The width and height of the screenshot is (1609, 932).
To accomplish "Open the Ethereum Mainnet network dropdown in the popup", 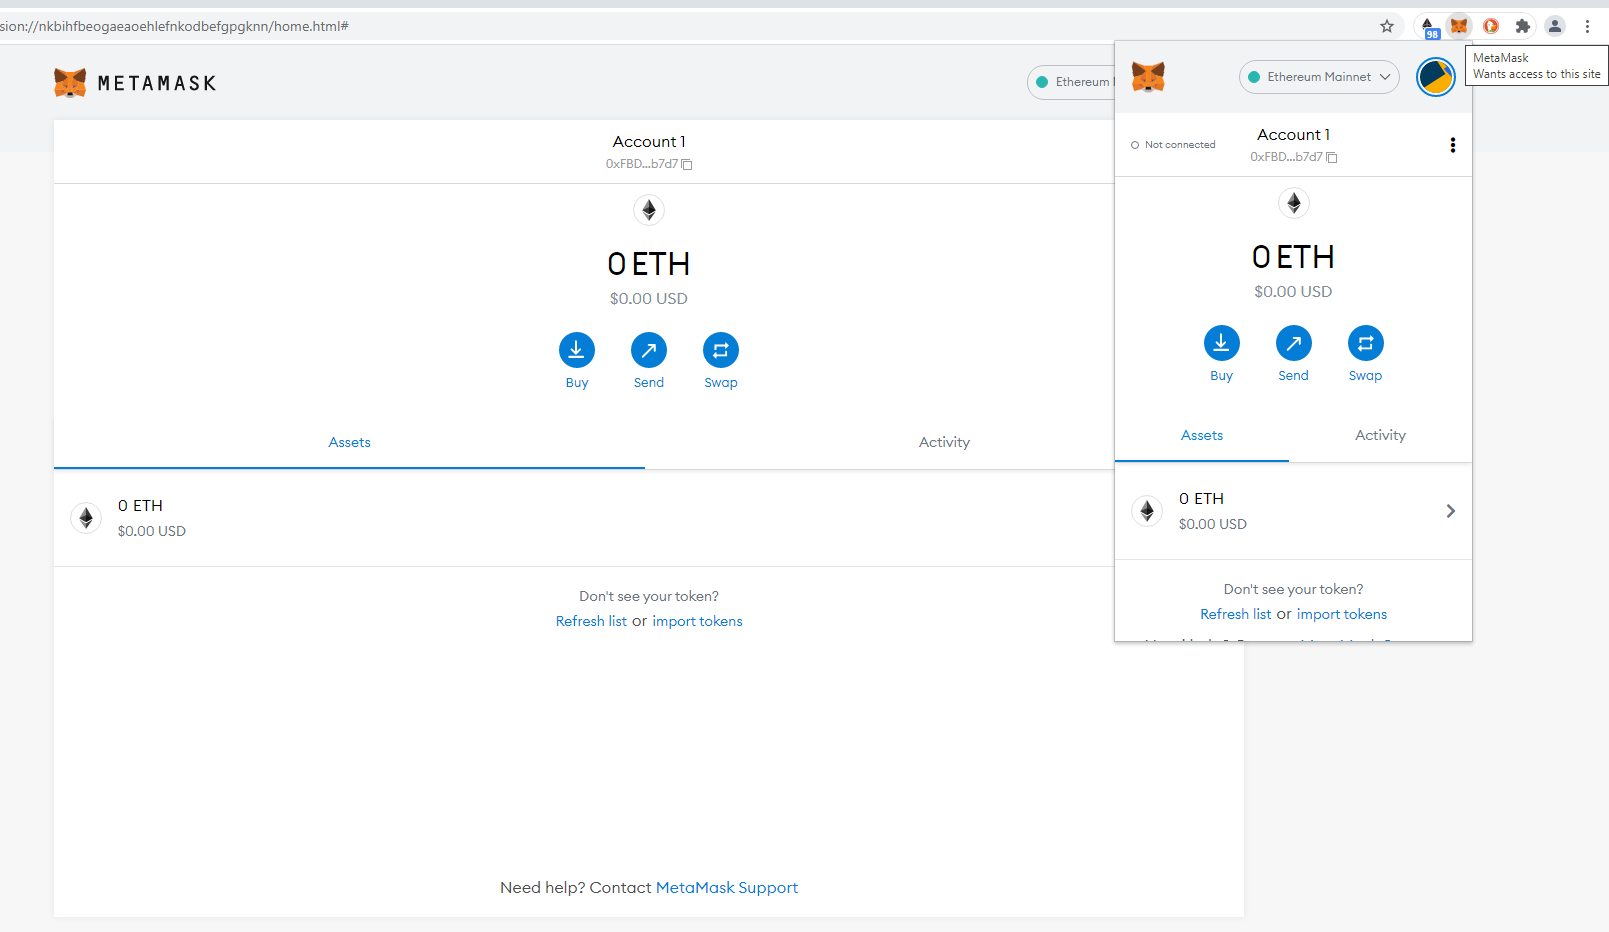I will coord(1319,77).
